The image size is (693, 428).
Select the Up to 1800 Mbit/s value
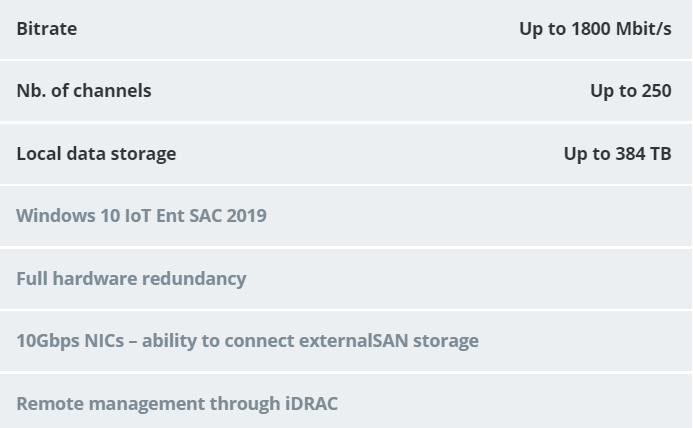(595, 29)
